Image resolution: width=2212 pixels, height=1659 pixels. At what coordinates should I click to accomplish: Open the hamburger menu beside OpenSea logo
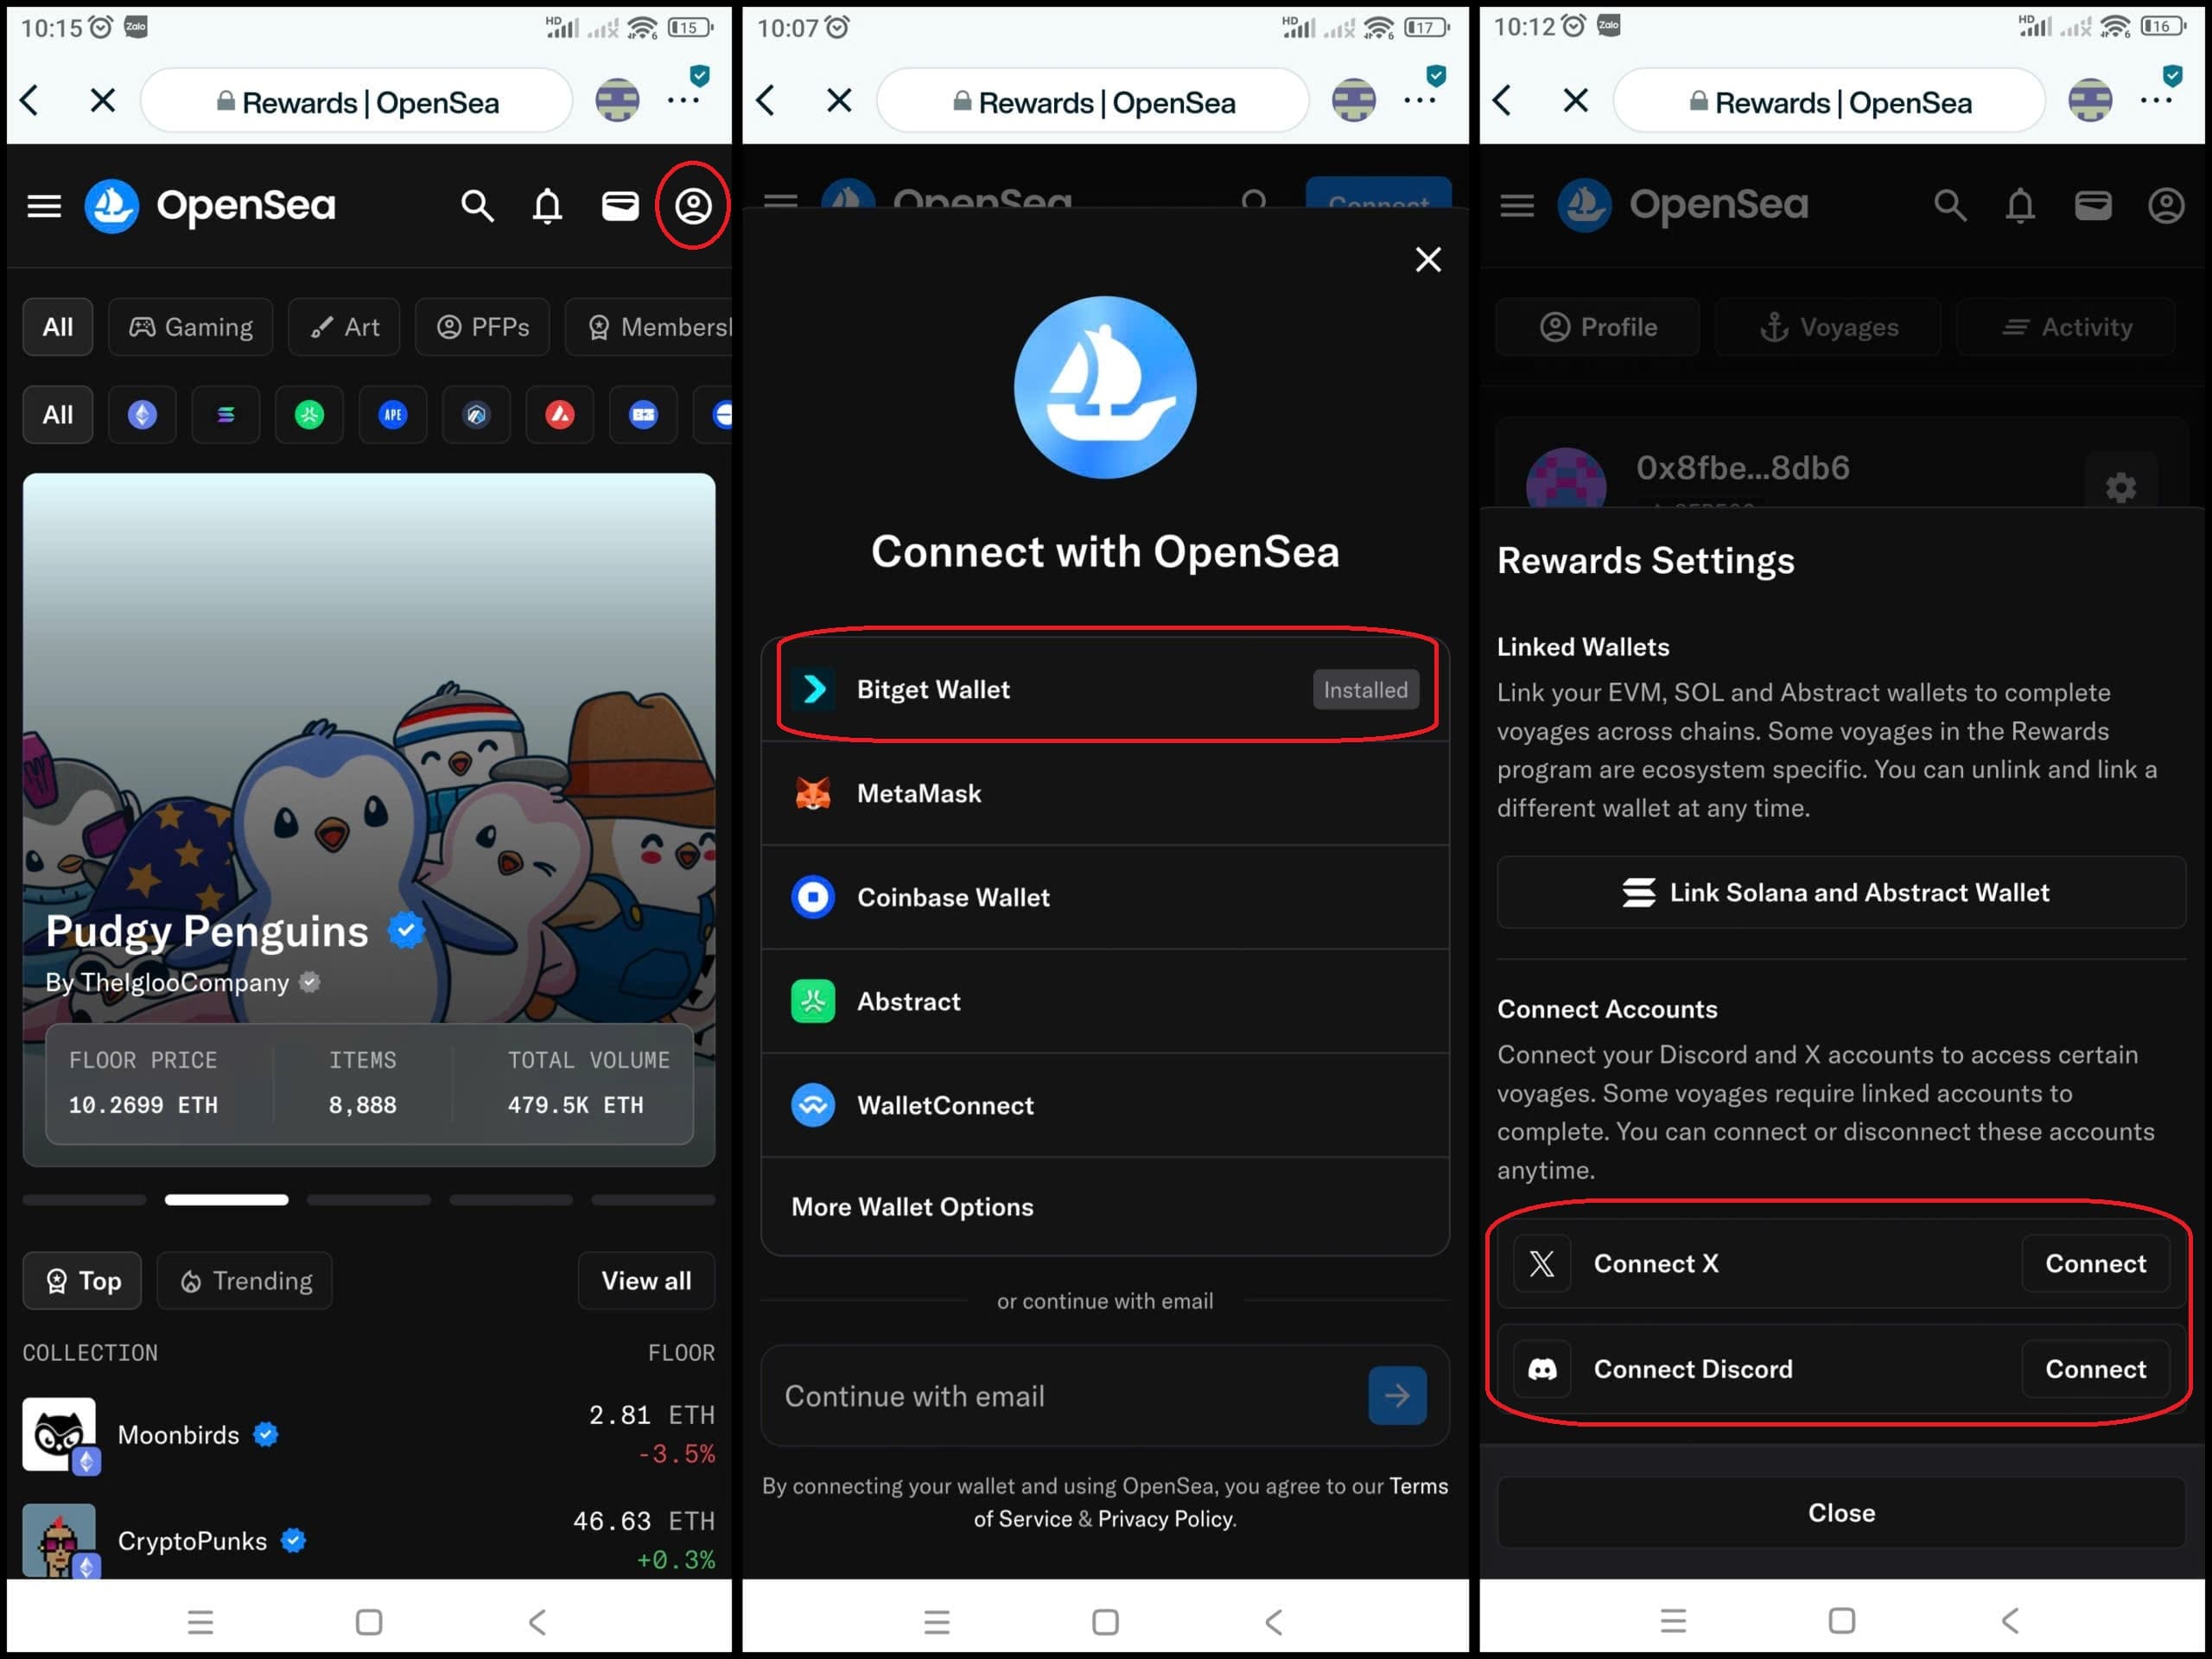(x=44, y=206)
